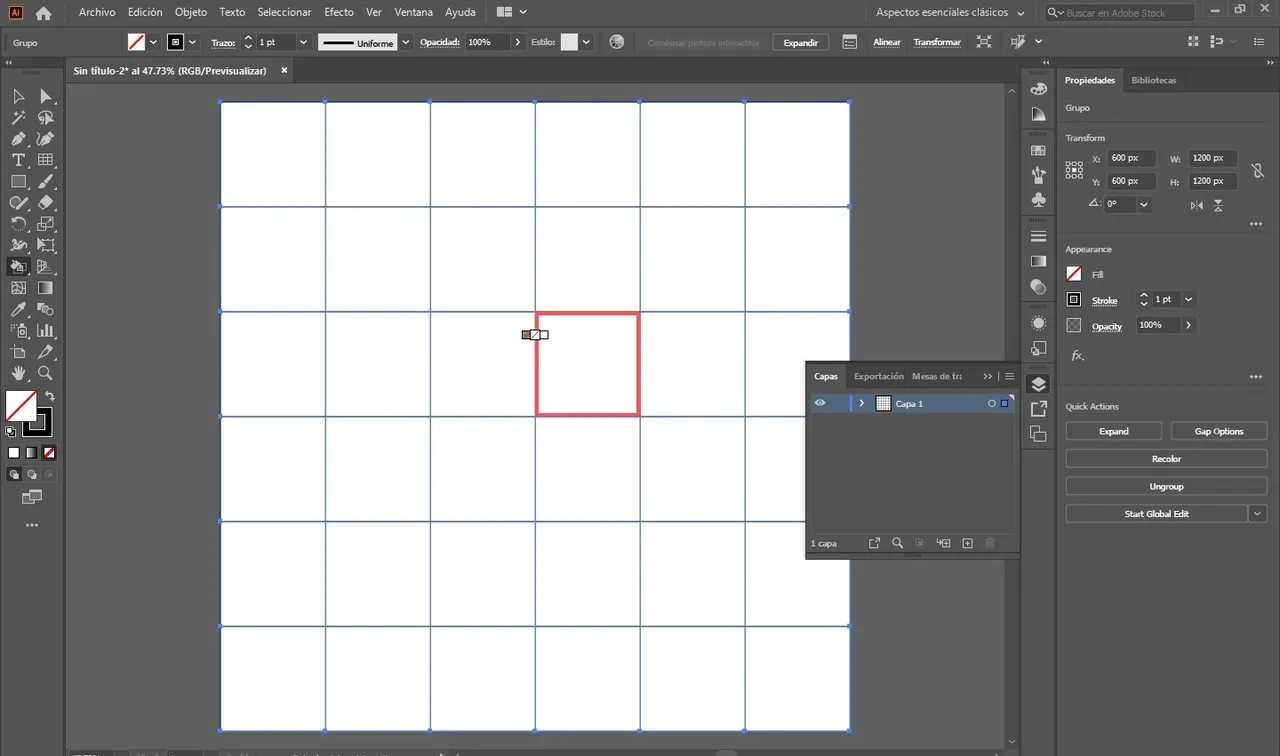
Task: Click the Home icon in top bar
Action: (x=43, y=13)
